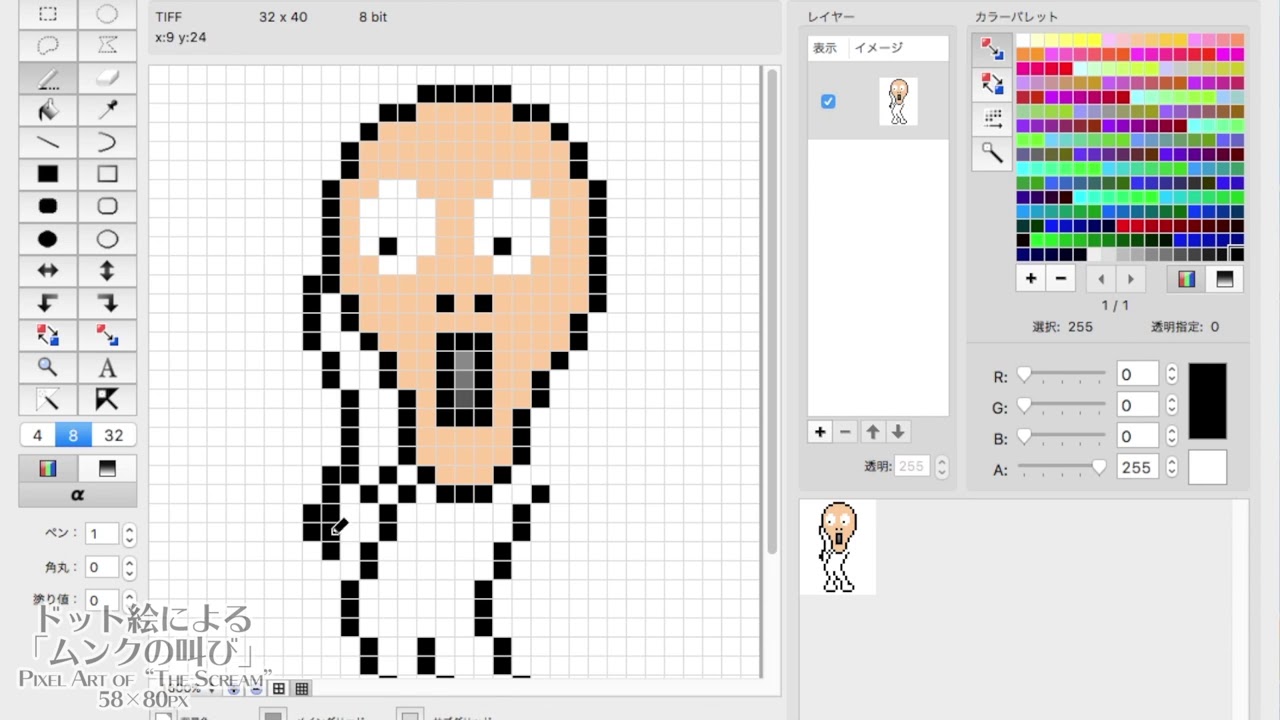The width and height of the screenshot is (1280, 720).
Task: Click the horizontal flip arrow tool
Action: point(47,271)
